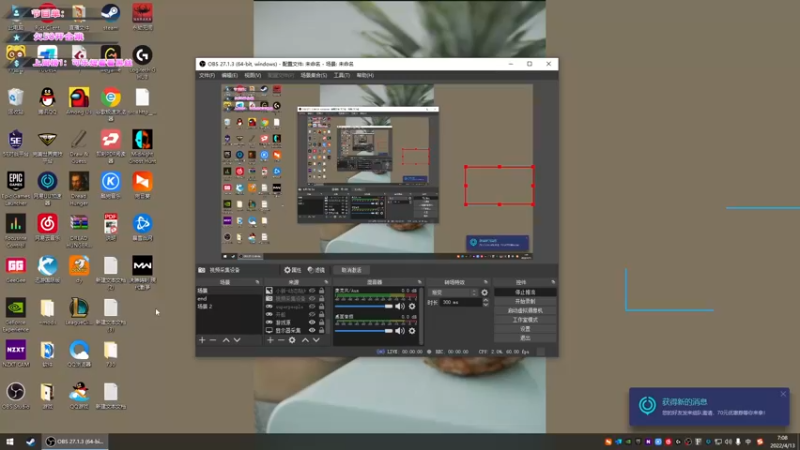Toggle lock on 视频采集设备 source

coord(321,298)
